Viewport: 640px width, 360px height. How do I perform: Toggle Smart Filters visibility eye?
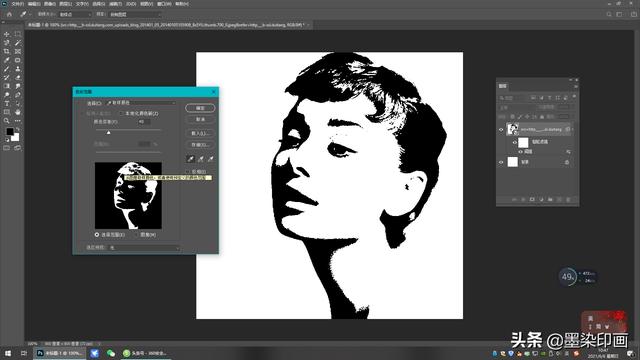coord(515,142)
